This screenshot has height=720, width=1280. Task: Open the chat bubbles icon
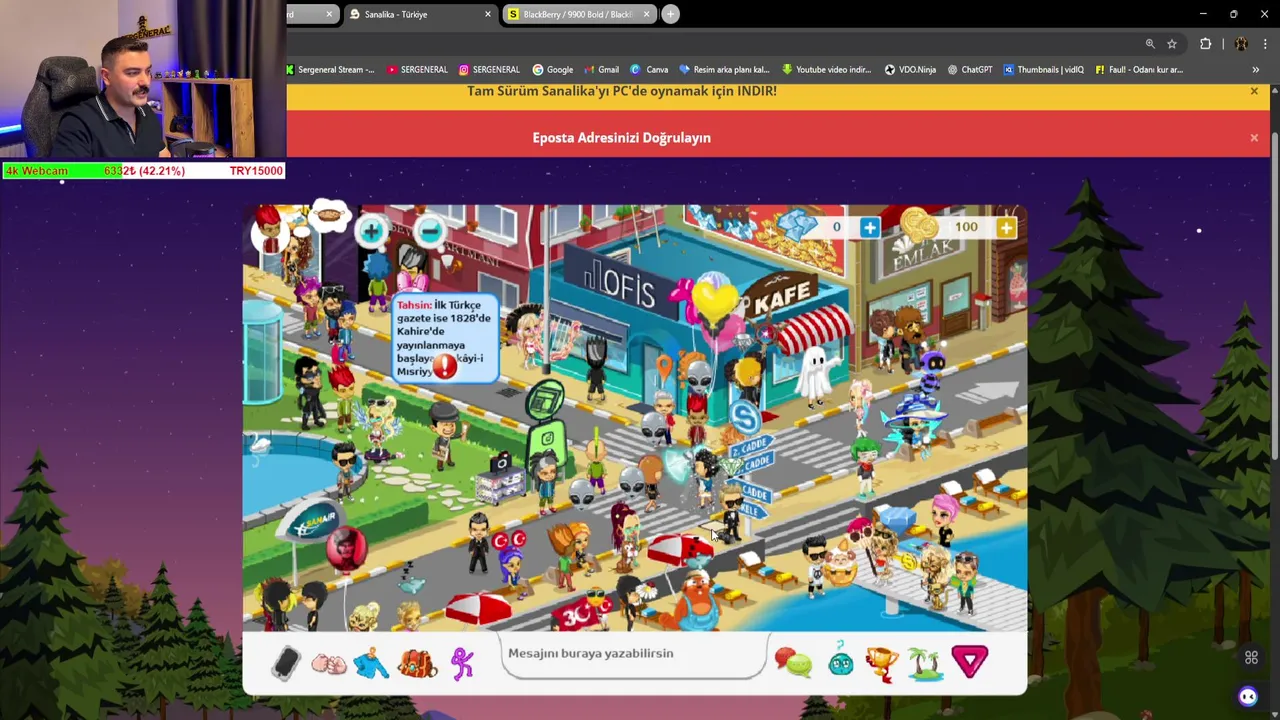pos(794,662)
